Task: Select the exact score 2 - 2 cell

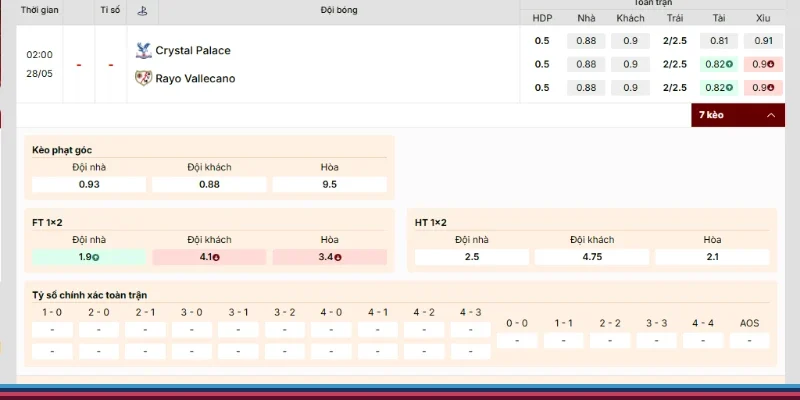Action: [x=610, y=340]
